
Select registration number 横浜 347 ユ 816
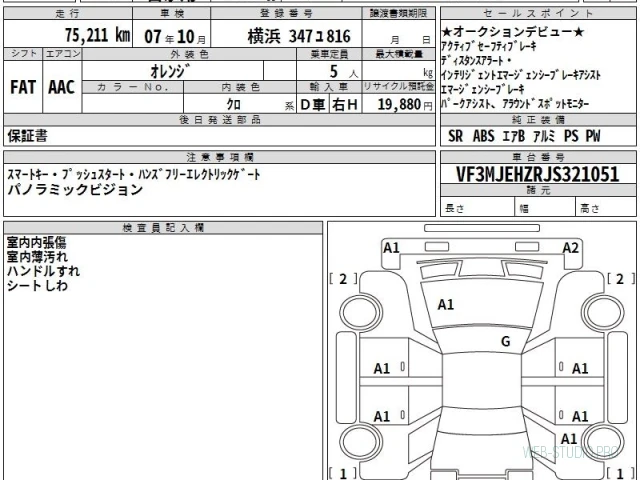(x=299, y=36)
